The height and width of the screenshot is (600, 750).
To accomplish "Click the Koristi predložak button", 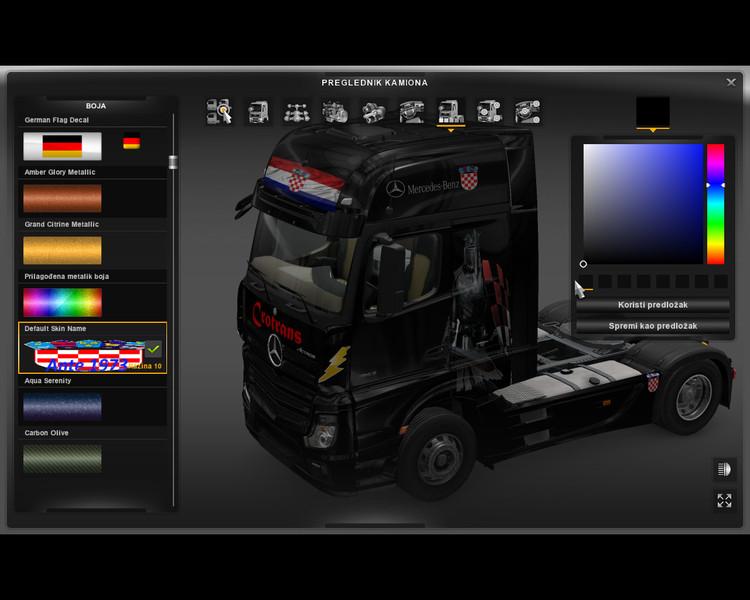I will [653, 305].
